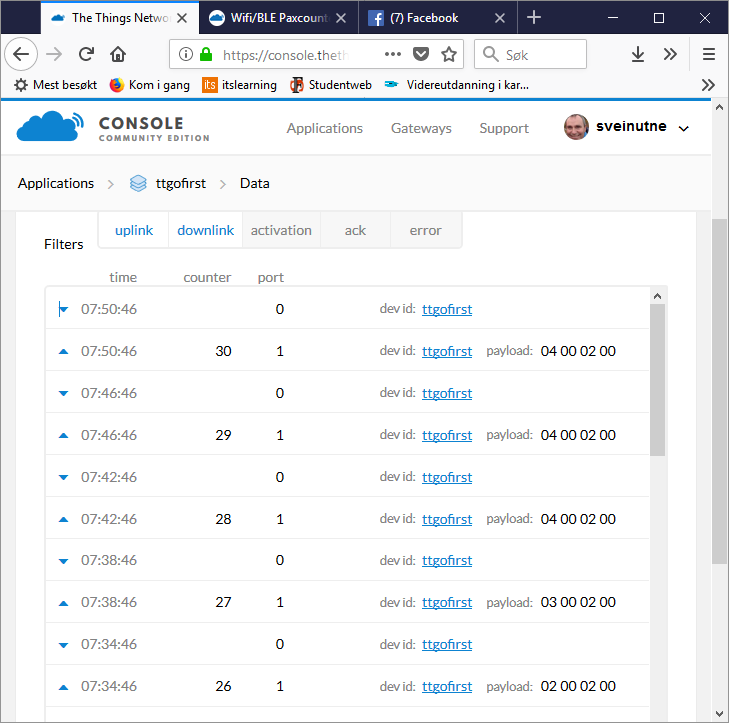Expand uplink row with counter 28
This screenshot has width=729, height=723.
pos(347,518)
